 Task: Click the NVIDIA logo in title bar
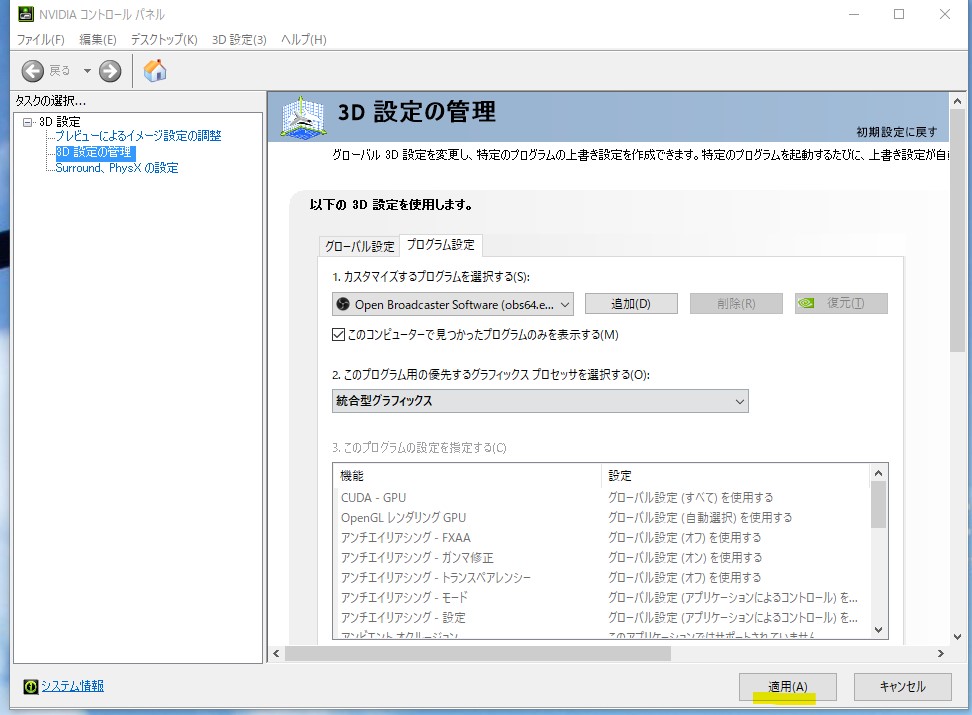pos(25,14)
